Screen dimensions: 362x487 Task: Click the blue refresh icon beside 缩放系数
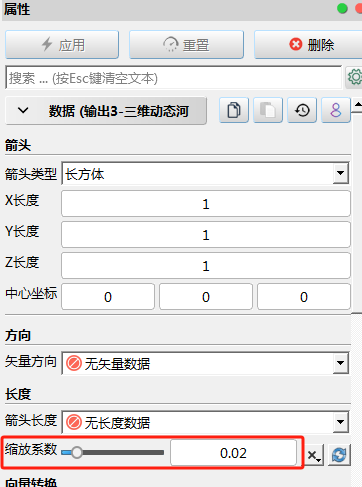click(x=339, y=455)
